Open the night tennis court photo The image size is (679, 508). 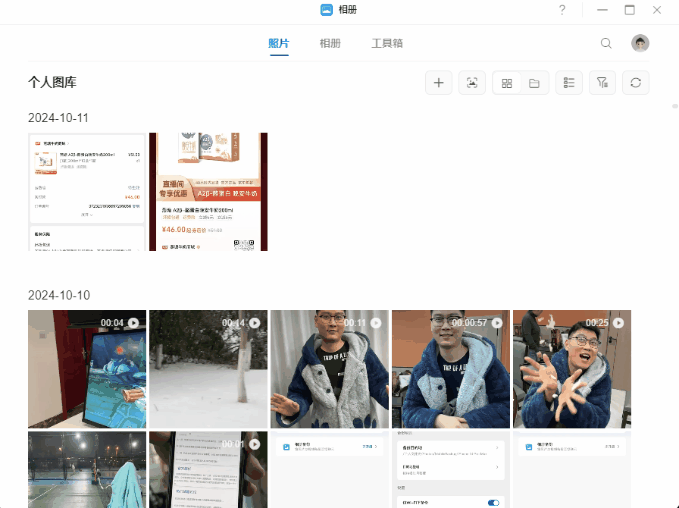tap(87, 469)
